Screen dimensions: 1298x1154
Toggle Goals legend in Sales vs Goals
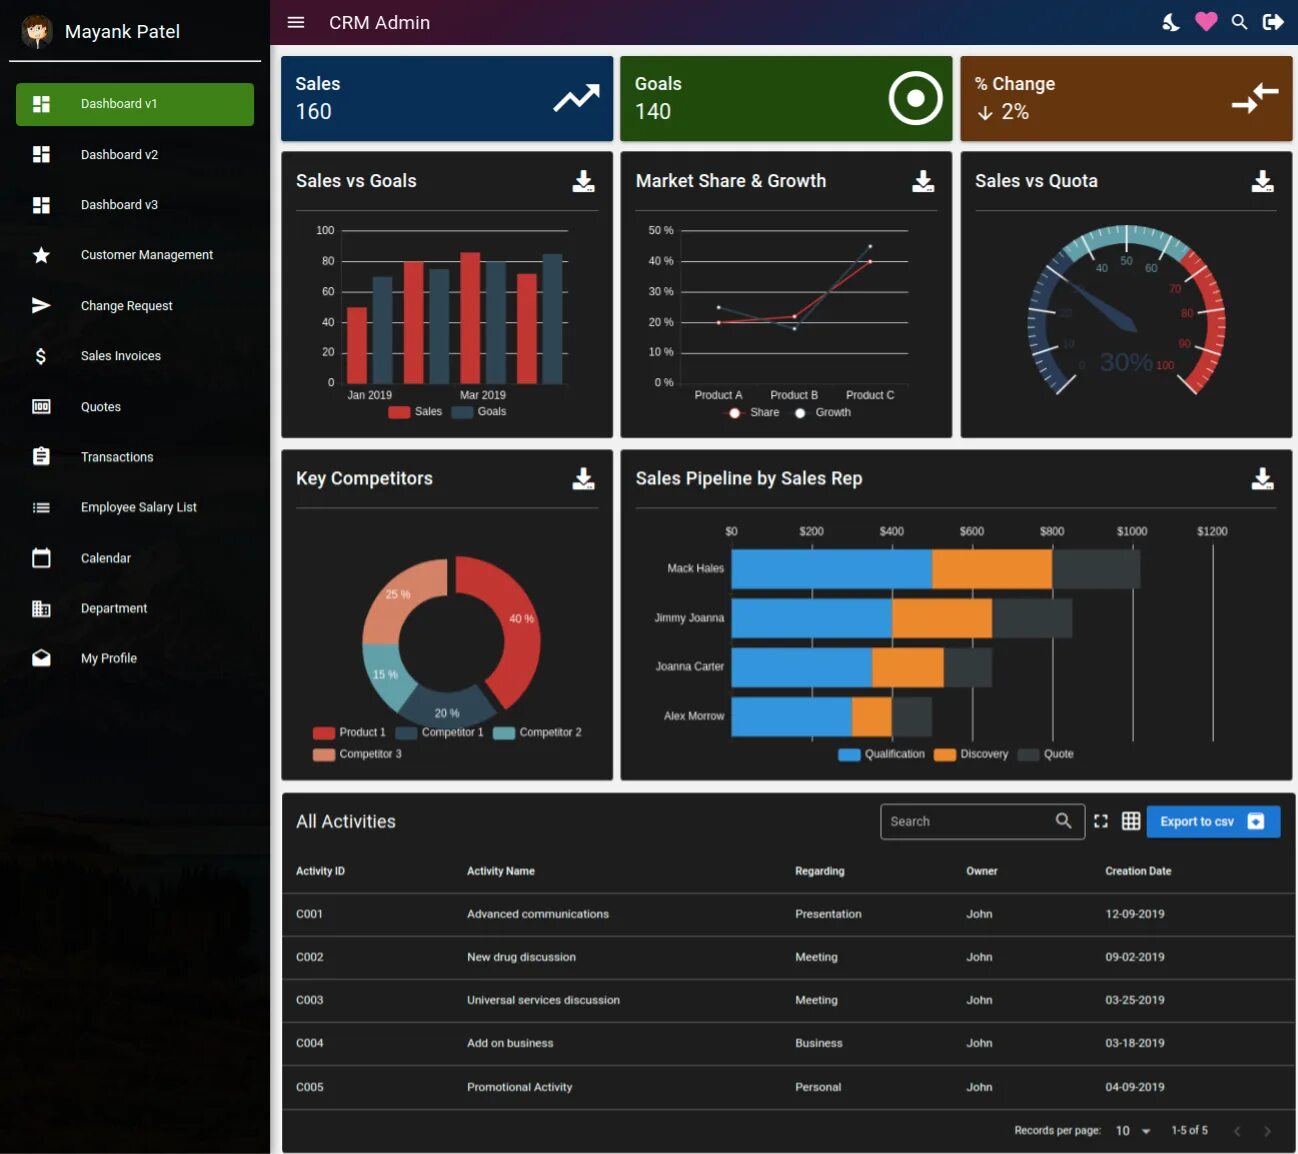click(x=479, y=412)
